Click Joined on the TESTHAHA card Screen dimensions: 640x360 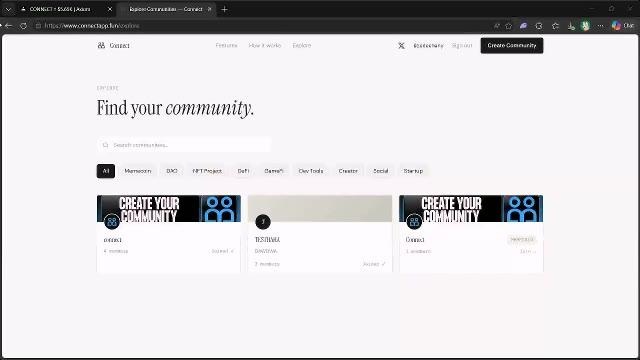[x=374, y=264]
